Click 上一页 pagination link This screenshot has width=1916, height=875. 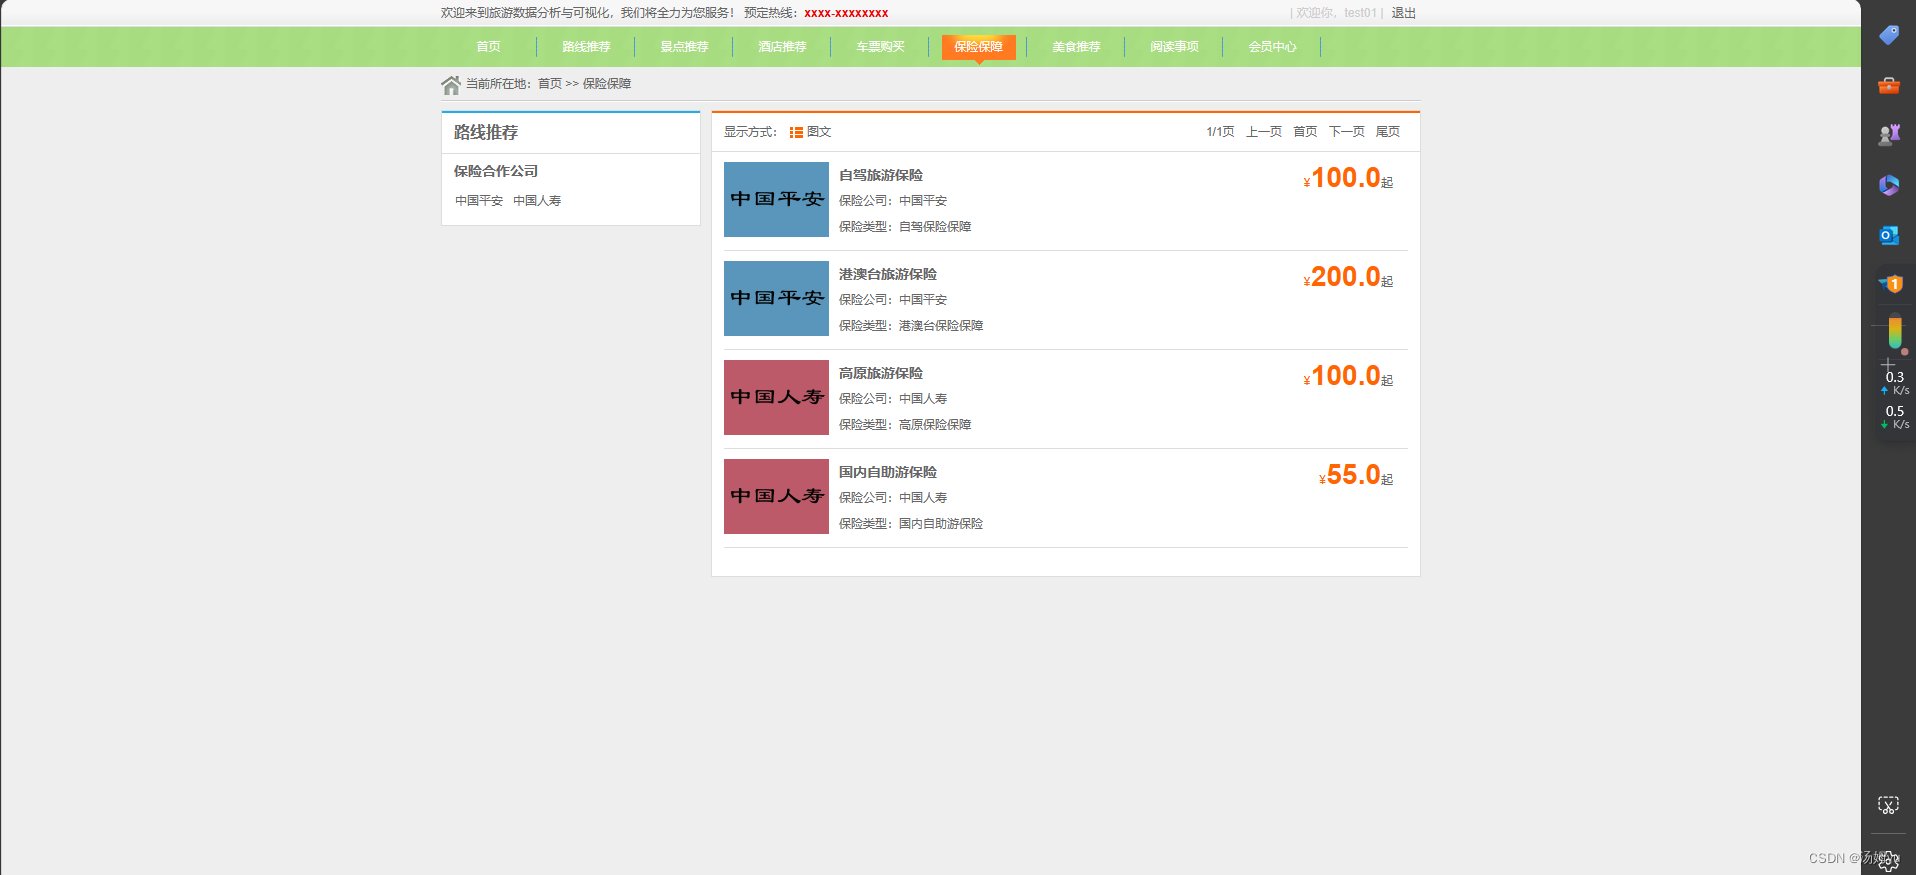tap(1264, 132)
